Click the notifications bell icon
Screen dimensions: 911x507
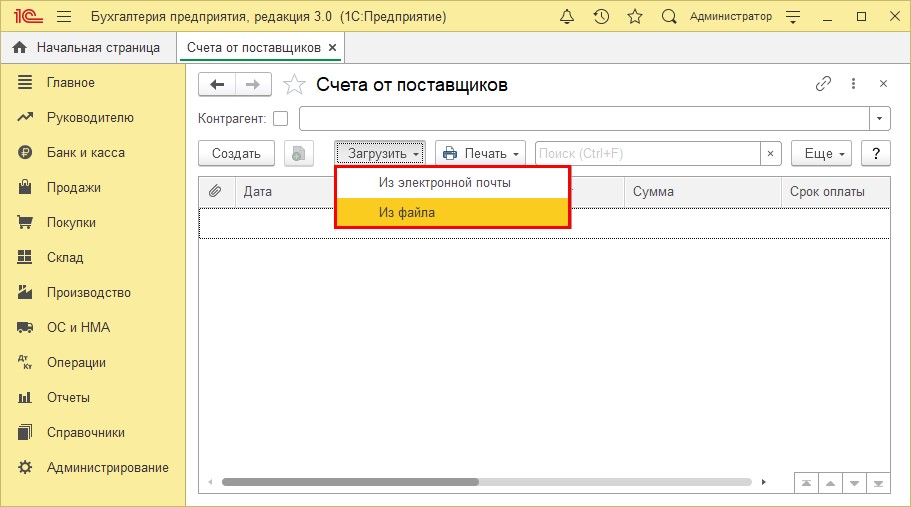click(567, 17)
